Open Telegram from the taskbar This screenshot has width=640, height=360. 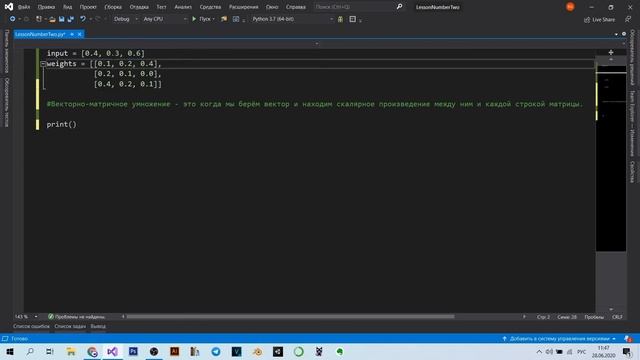click(216, 351)
